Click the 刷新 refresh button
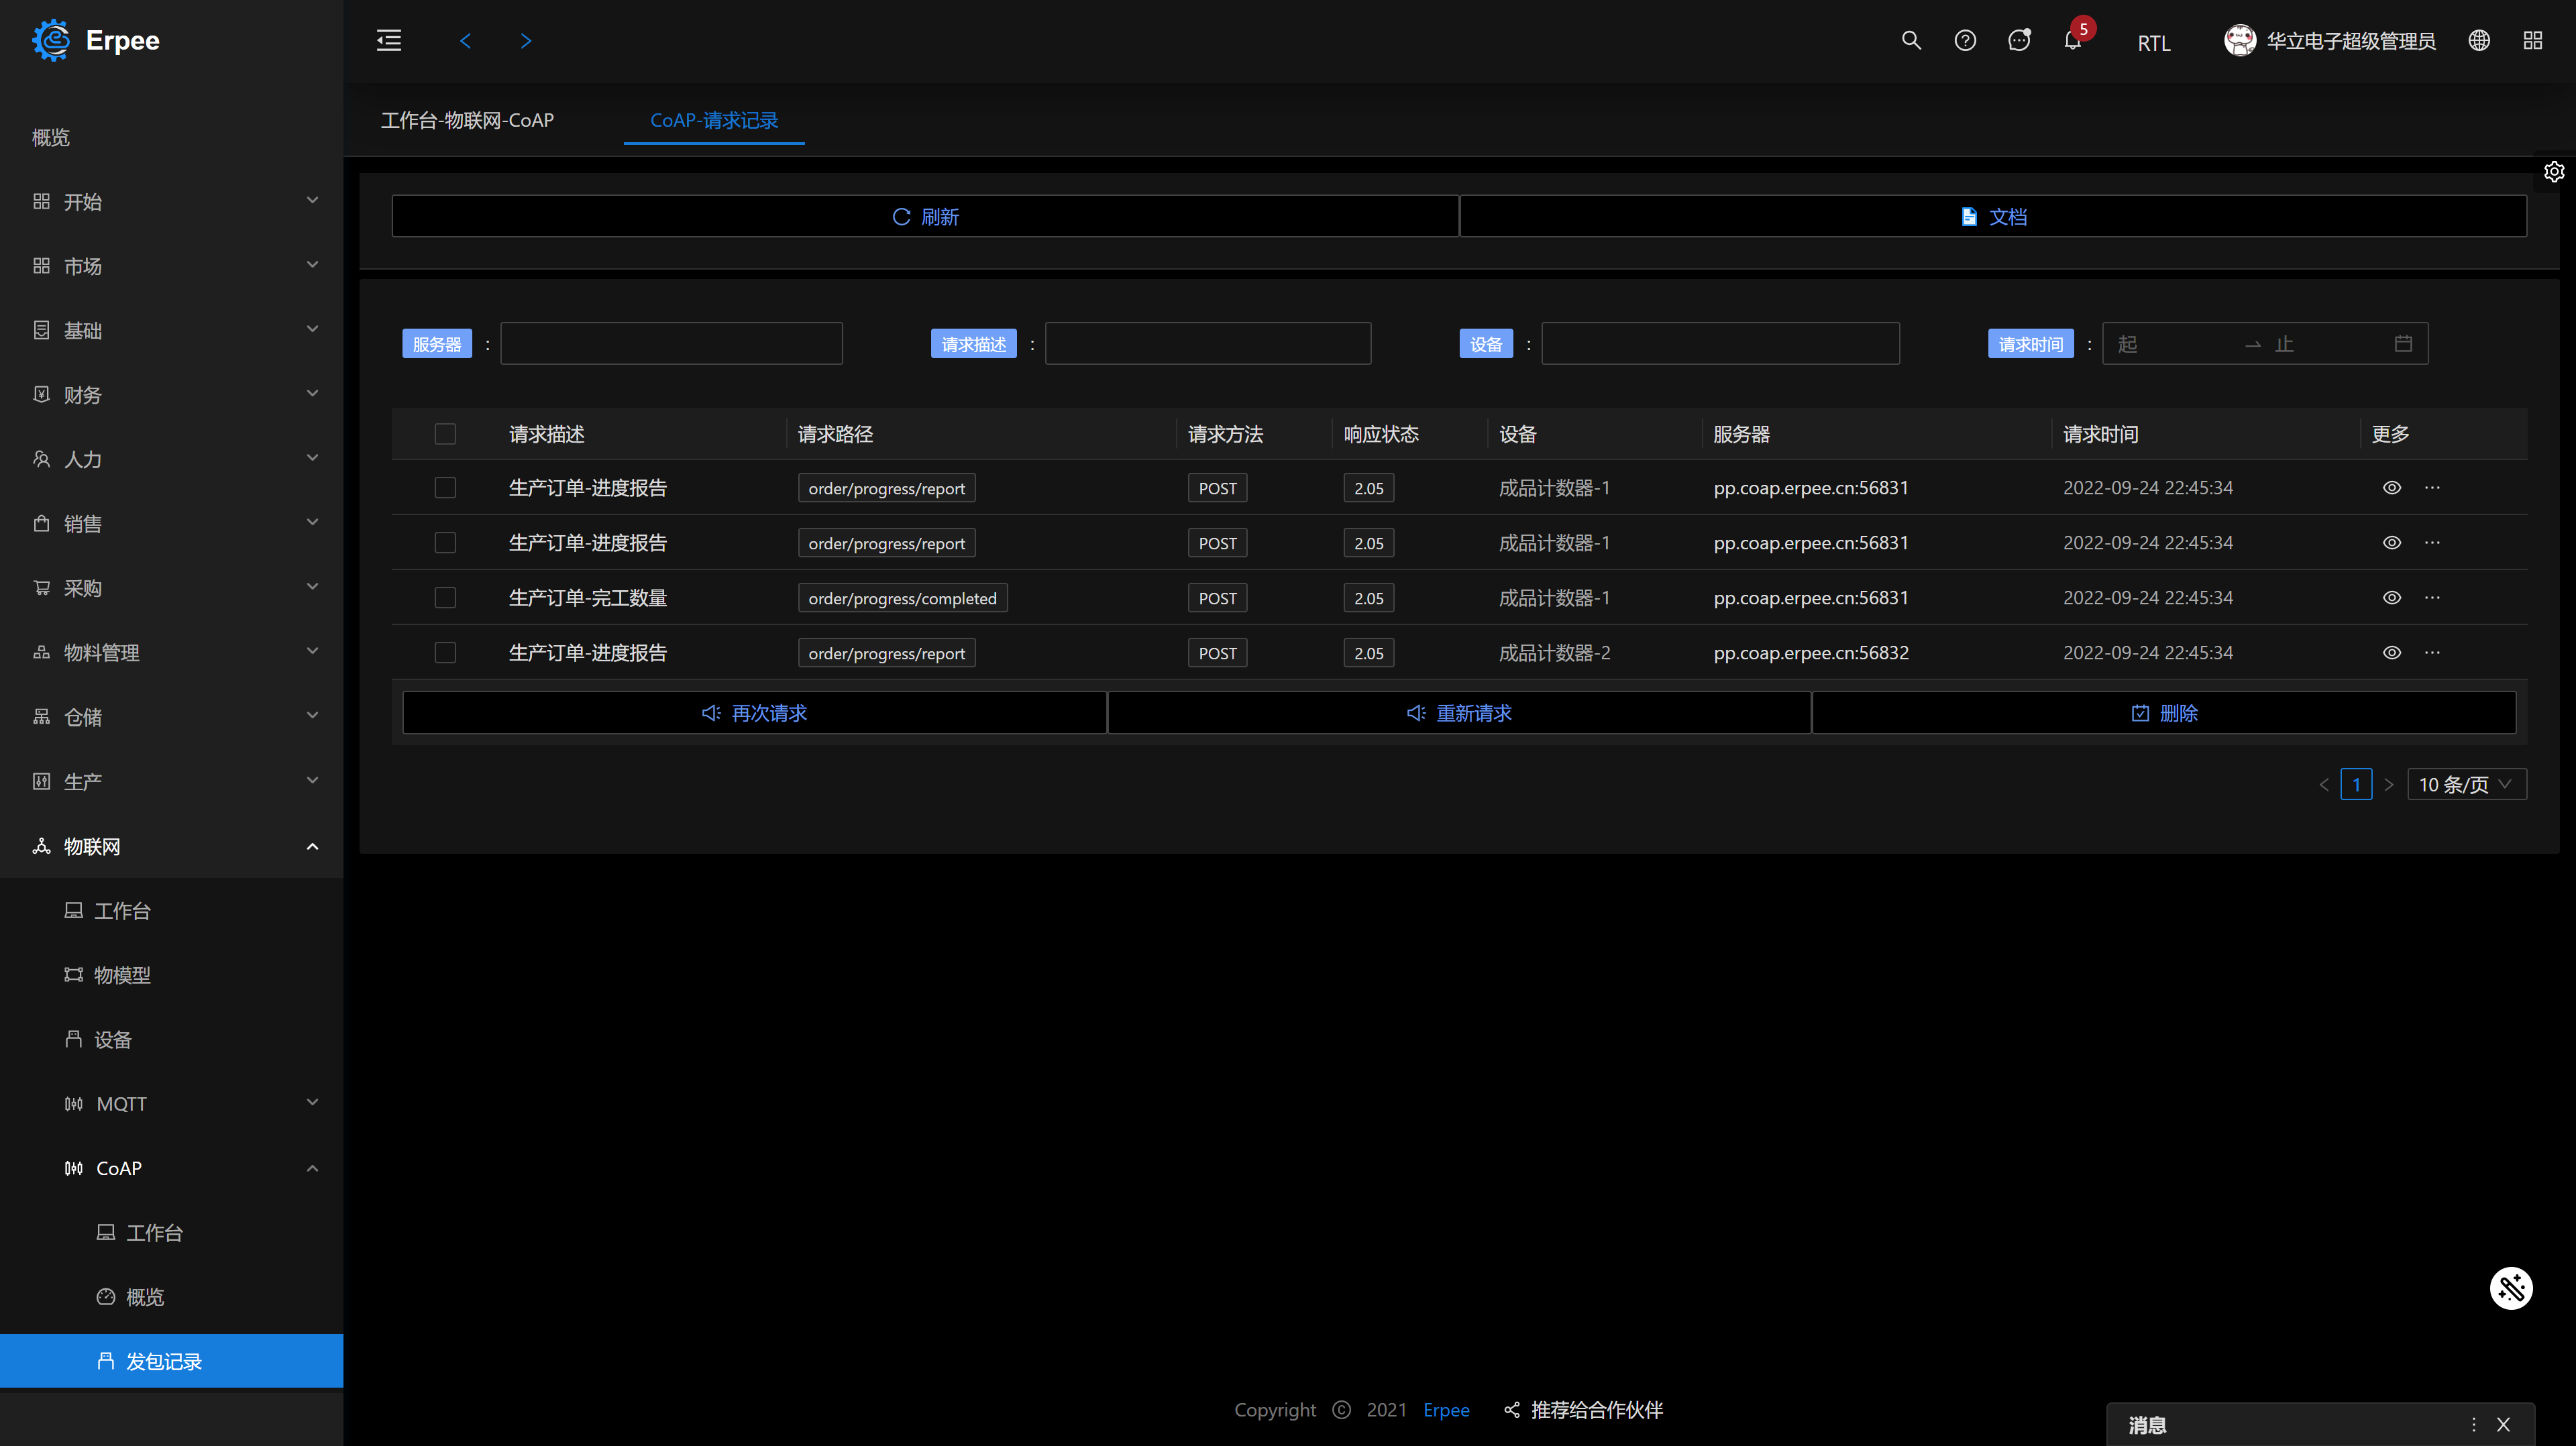Screen dimensions: 2576x1446 tap(925, 216)
